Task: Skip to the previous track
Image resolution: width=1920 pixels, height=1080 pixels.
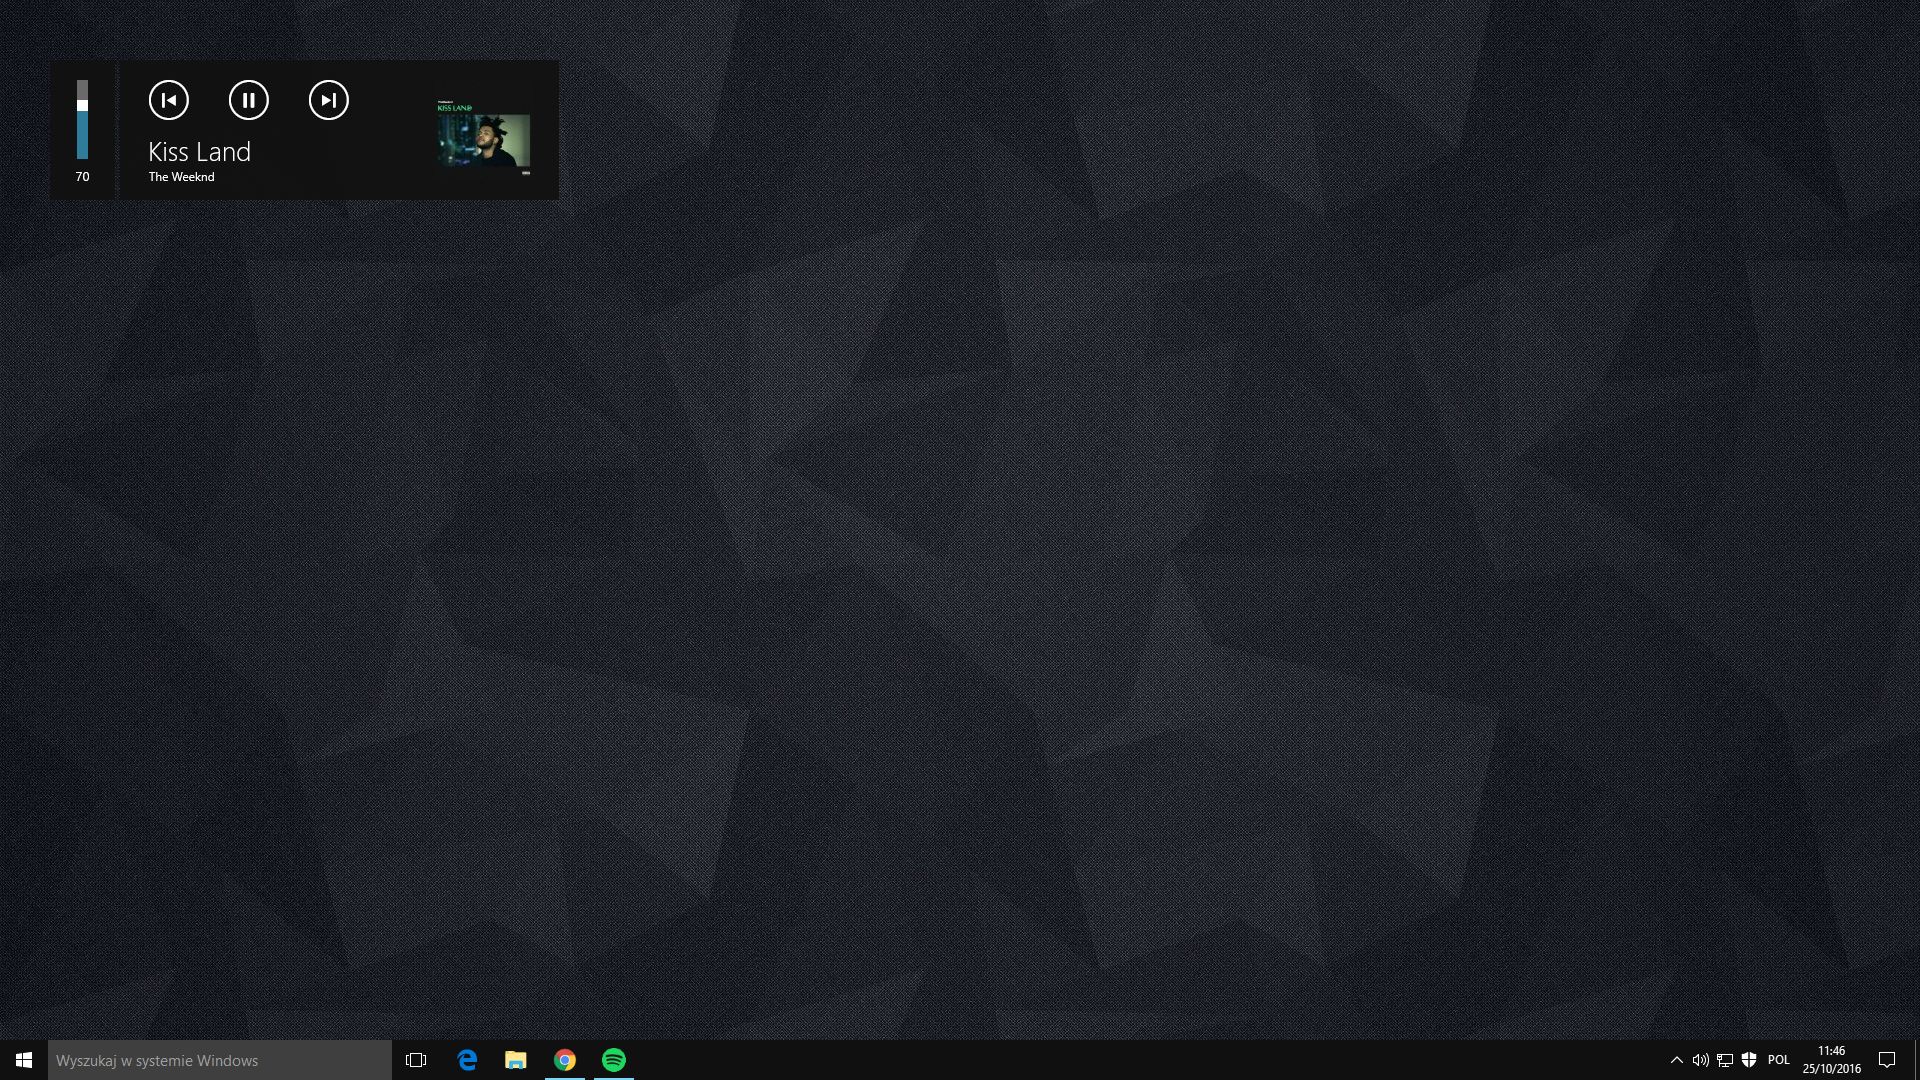Action: coord(168,100)
